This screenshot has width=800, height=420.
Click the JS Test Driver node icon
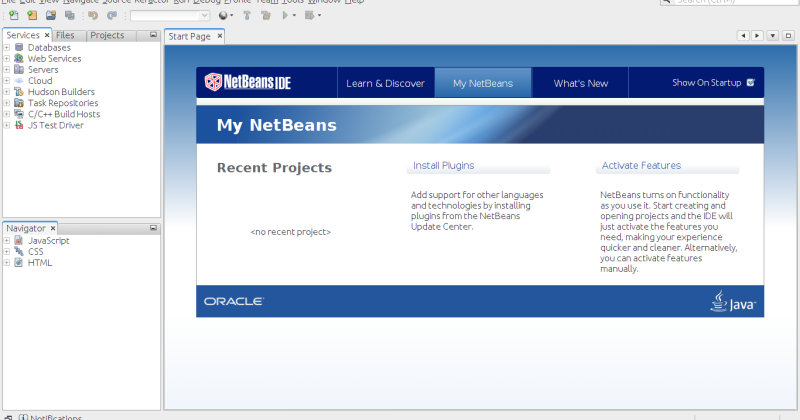(x=19, y=125)
